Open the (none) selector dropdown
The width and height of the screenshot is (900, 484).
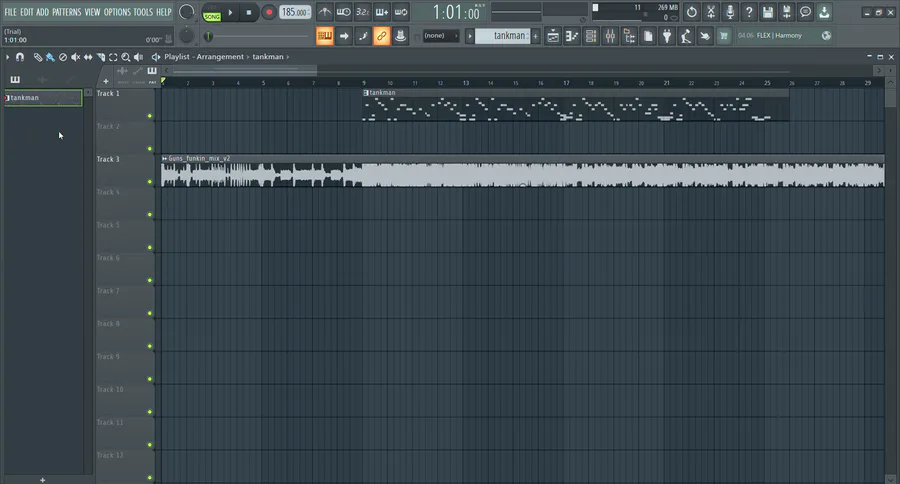(441, 36)
